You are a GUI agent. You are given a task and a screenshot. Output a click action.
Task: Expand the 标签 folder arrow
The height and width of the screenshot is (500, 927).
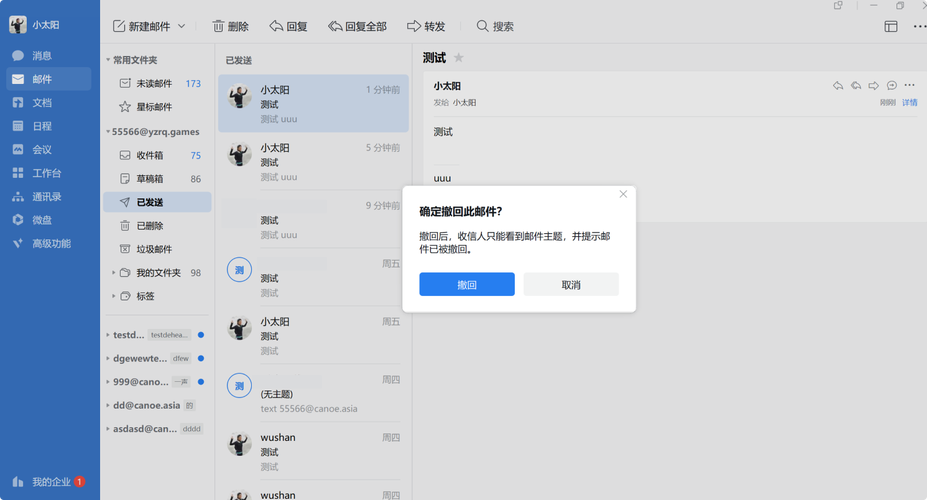[x=114, y=296]
